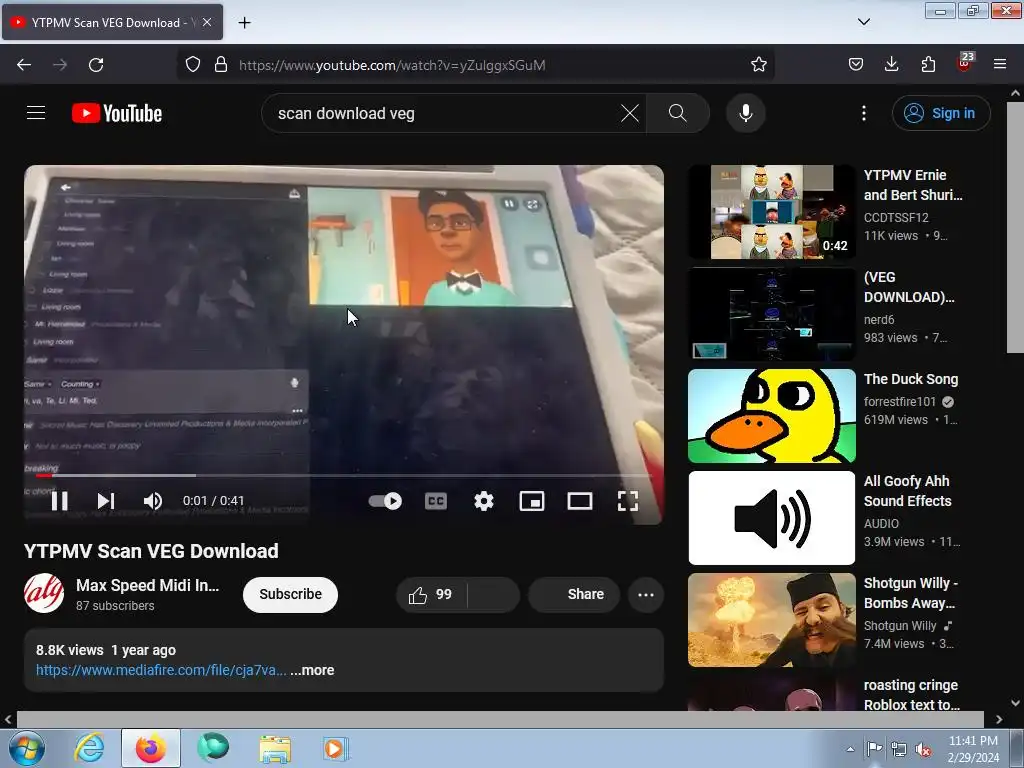Open the Windows Start menu

coord(27,748)
